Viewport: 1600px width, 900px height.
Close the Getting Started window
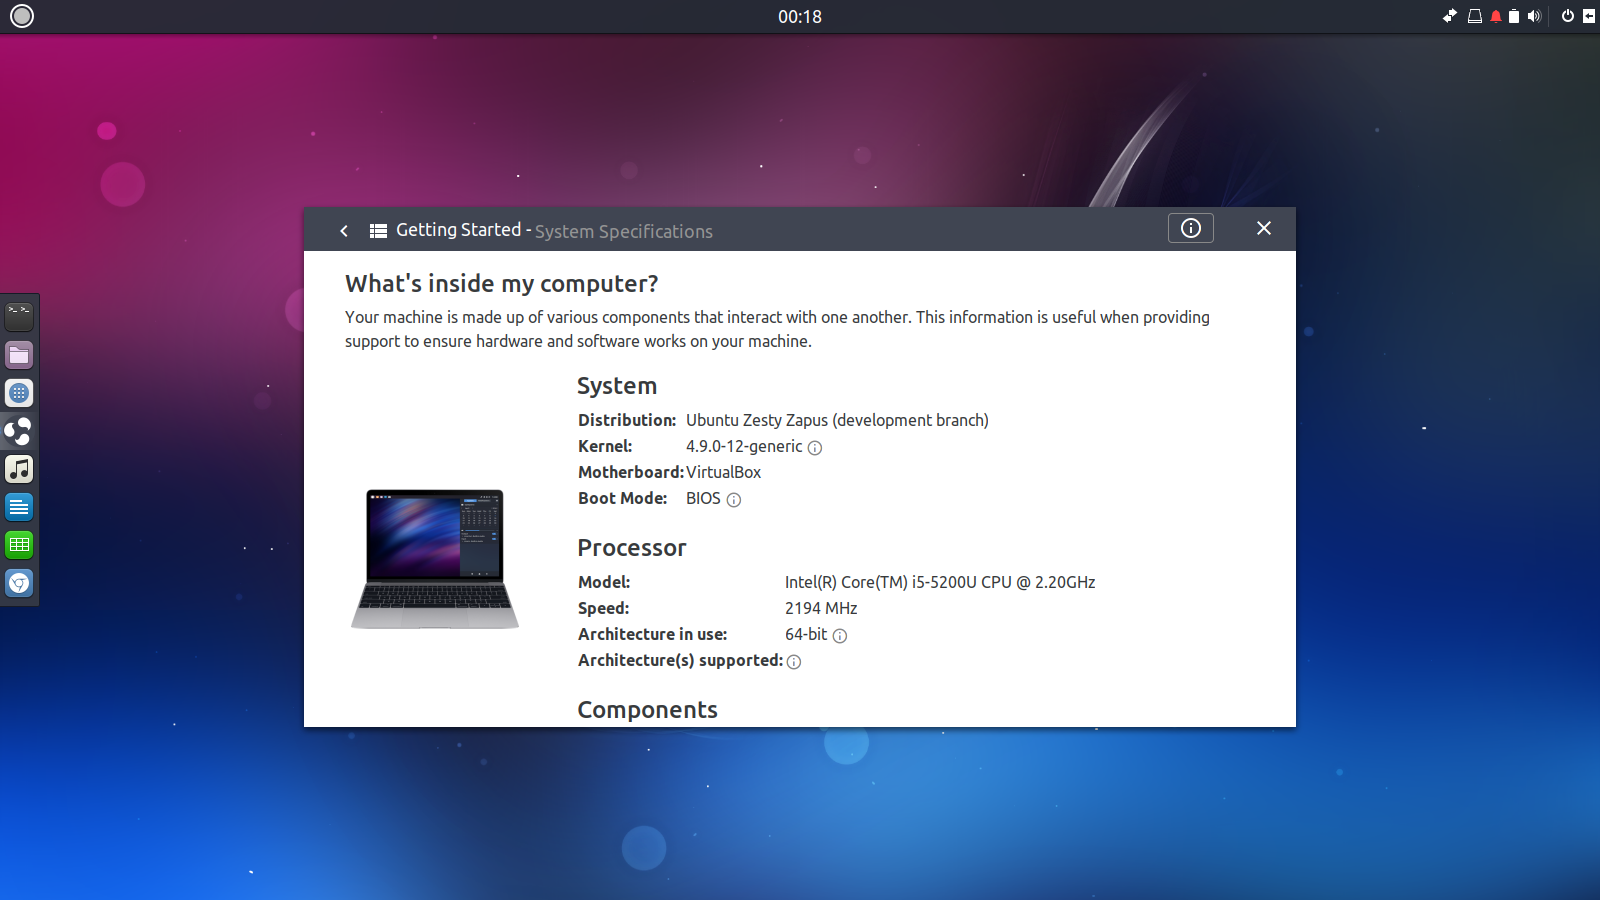tap(1264, 228)
